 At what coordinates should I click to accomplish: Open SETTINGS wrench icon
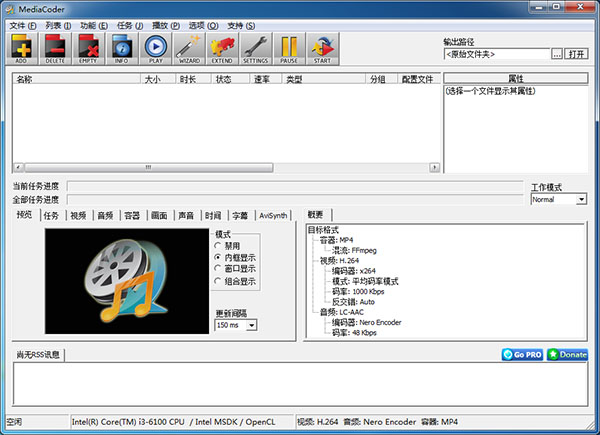255,47
